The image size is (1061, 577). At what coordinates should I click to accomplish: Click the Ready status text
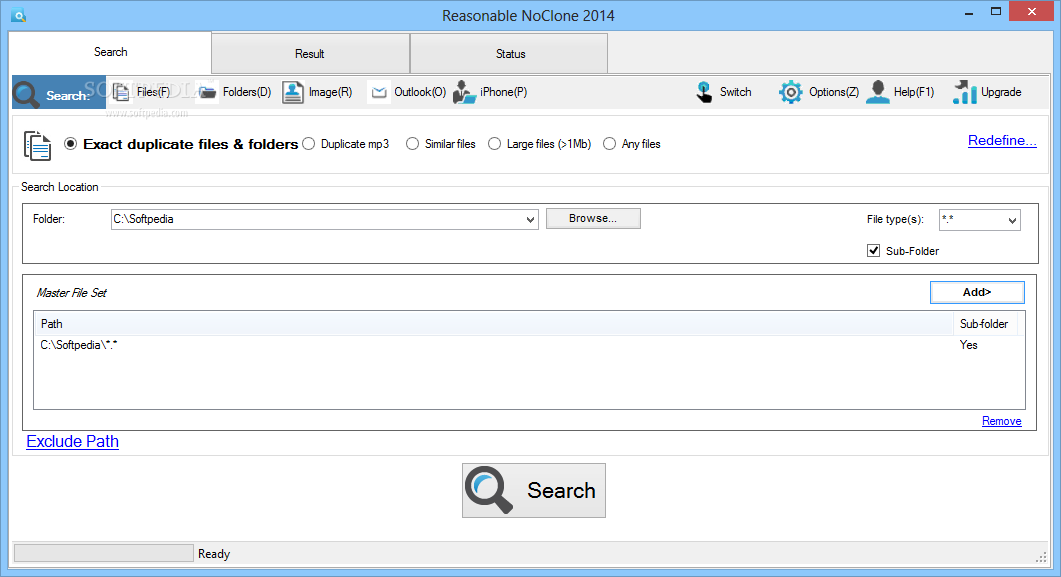(214, 554)
